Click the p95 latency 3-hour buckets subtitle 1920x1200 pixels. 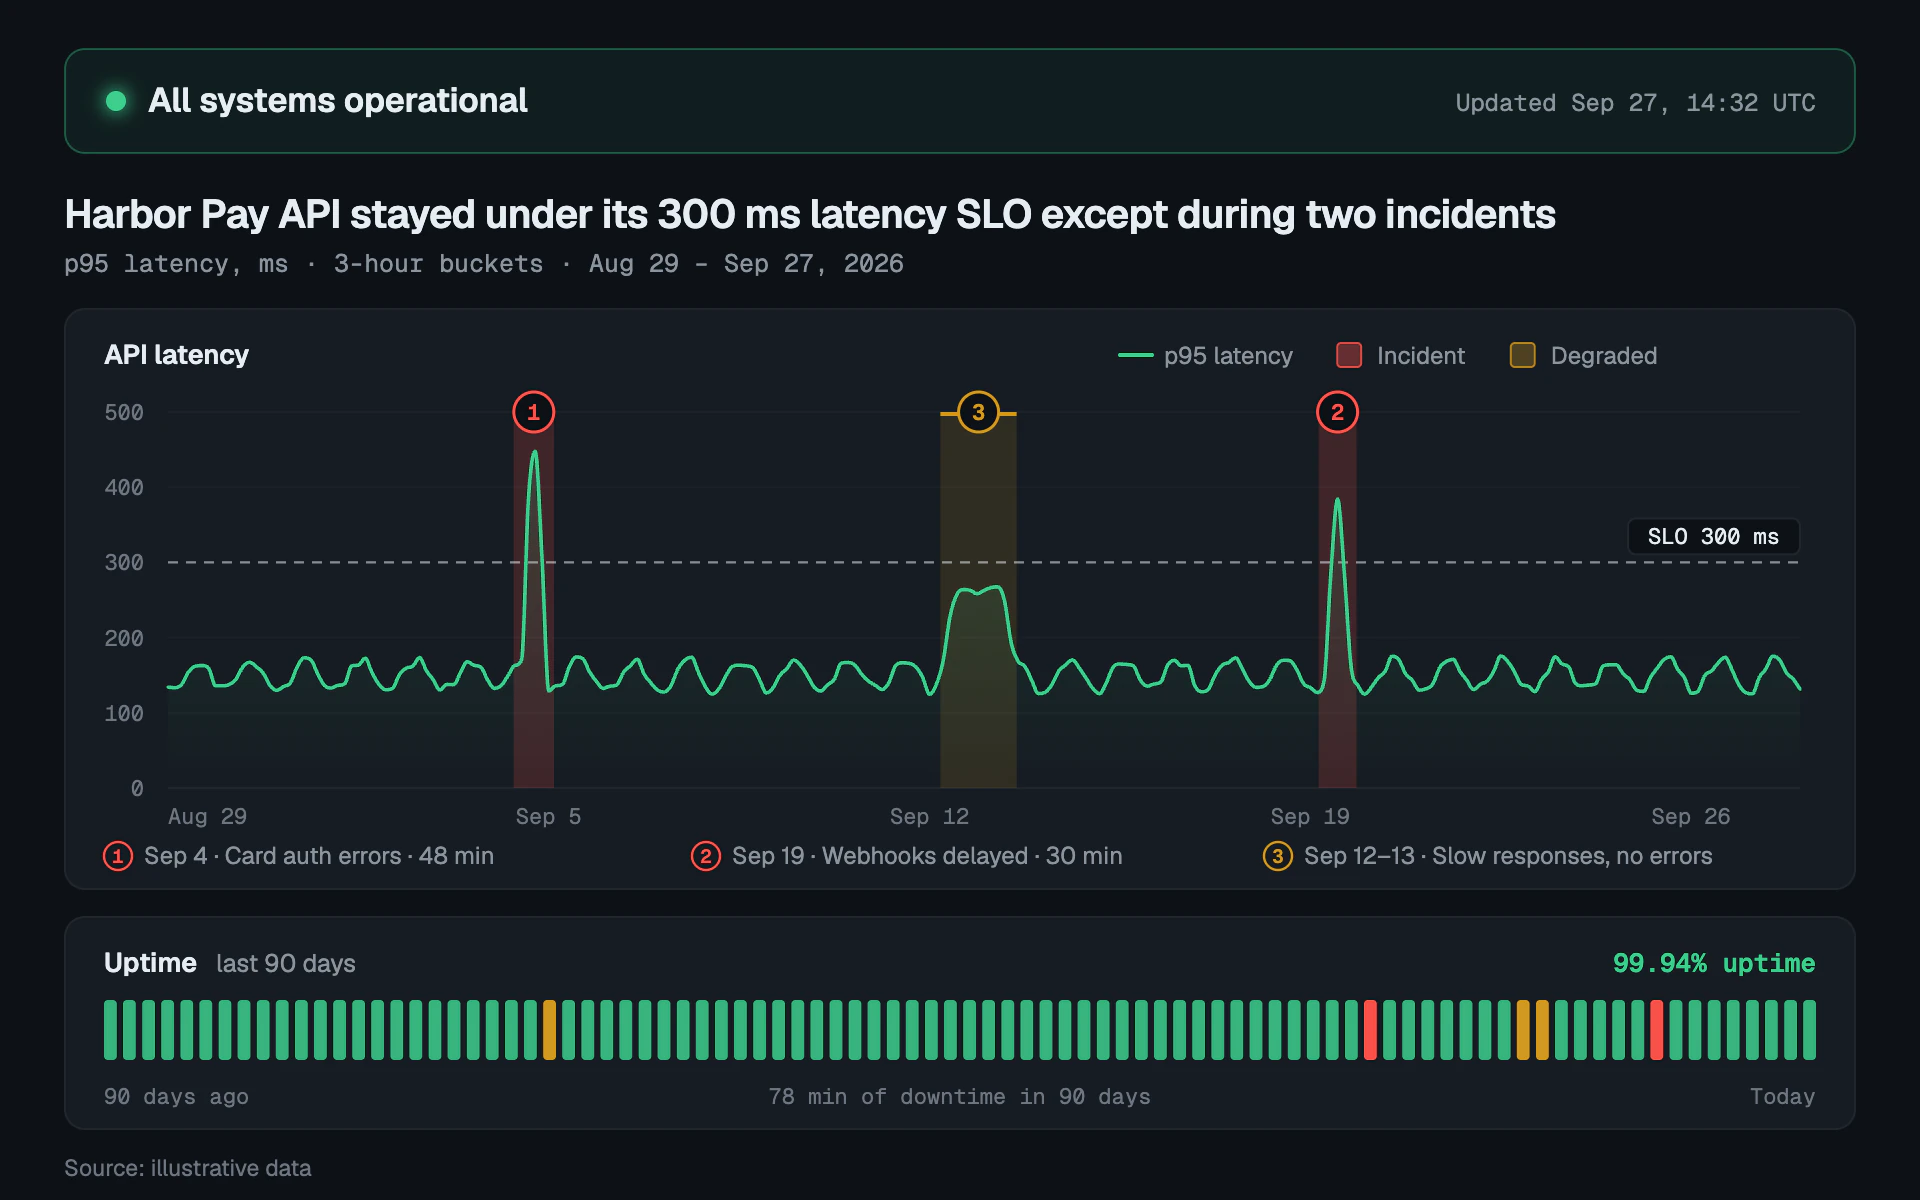pos(484,264)
